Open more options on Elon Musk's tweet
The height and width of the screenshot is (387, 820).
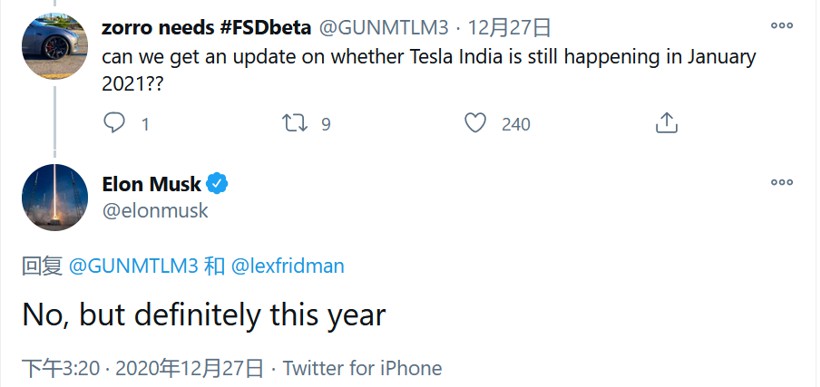(782, 182)
